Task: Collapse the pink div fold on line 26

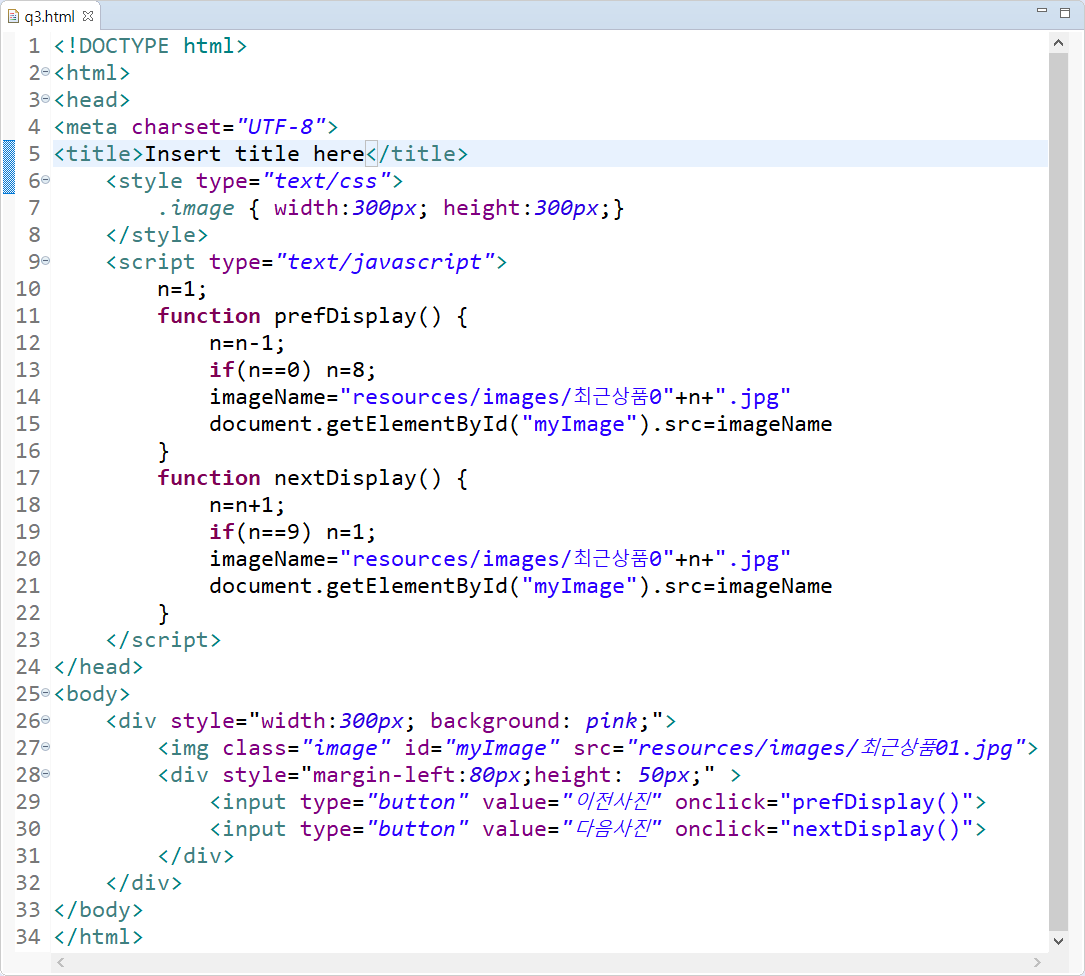Action: coord(46,719)
